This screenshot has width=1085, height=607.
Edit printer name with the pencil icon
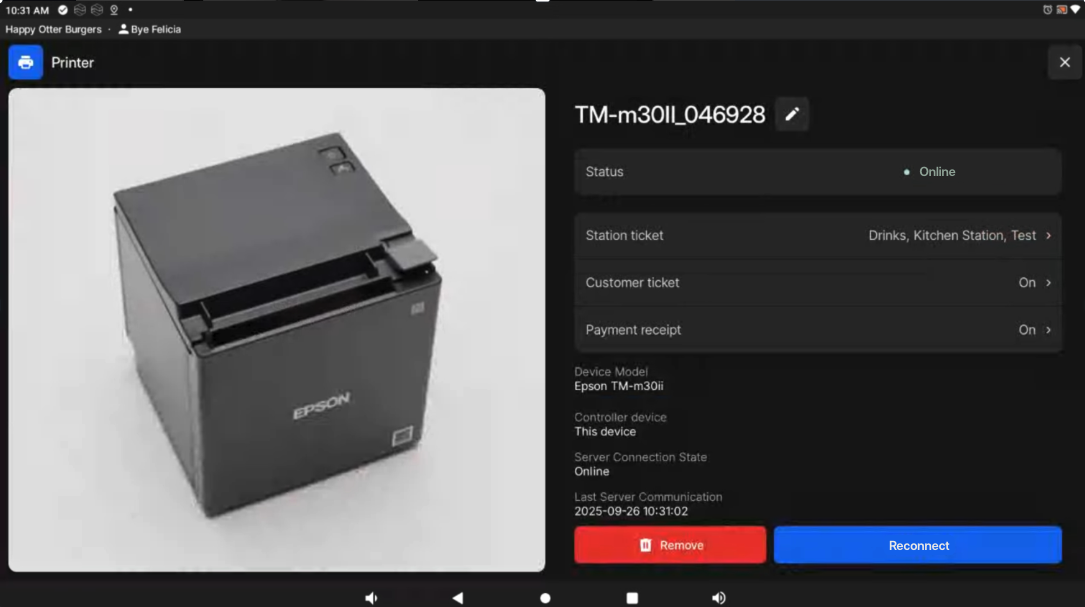pos(792,115)
